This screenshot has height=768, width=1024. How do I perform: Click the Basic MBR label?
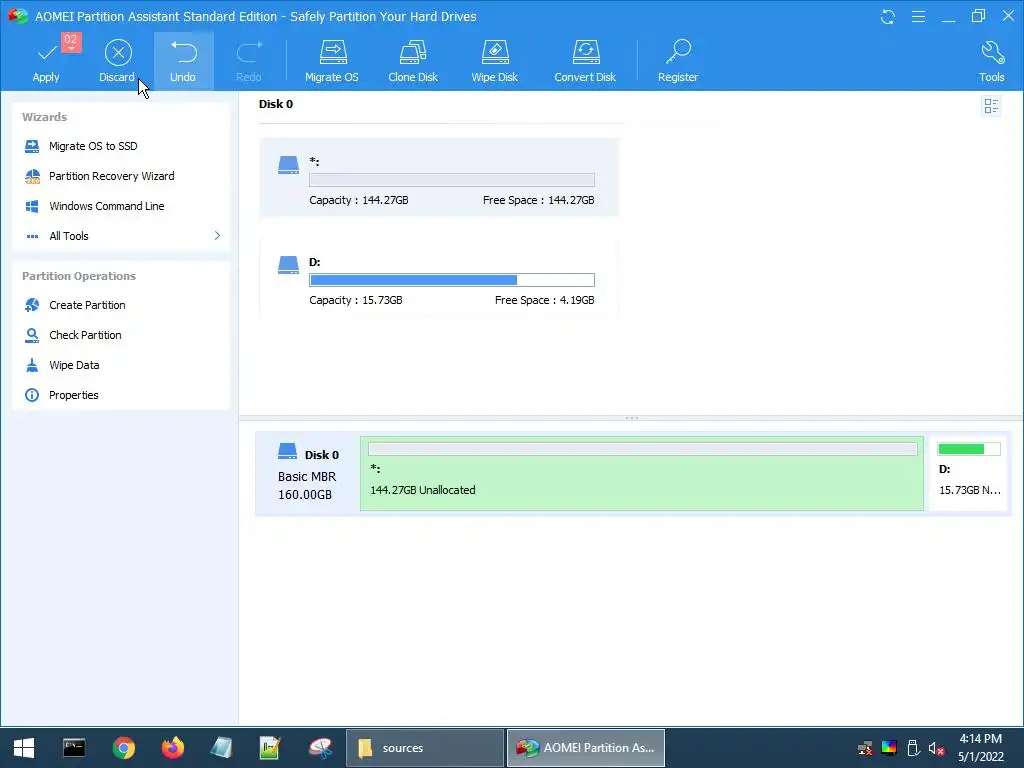coord(307,477)
